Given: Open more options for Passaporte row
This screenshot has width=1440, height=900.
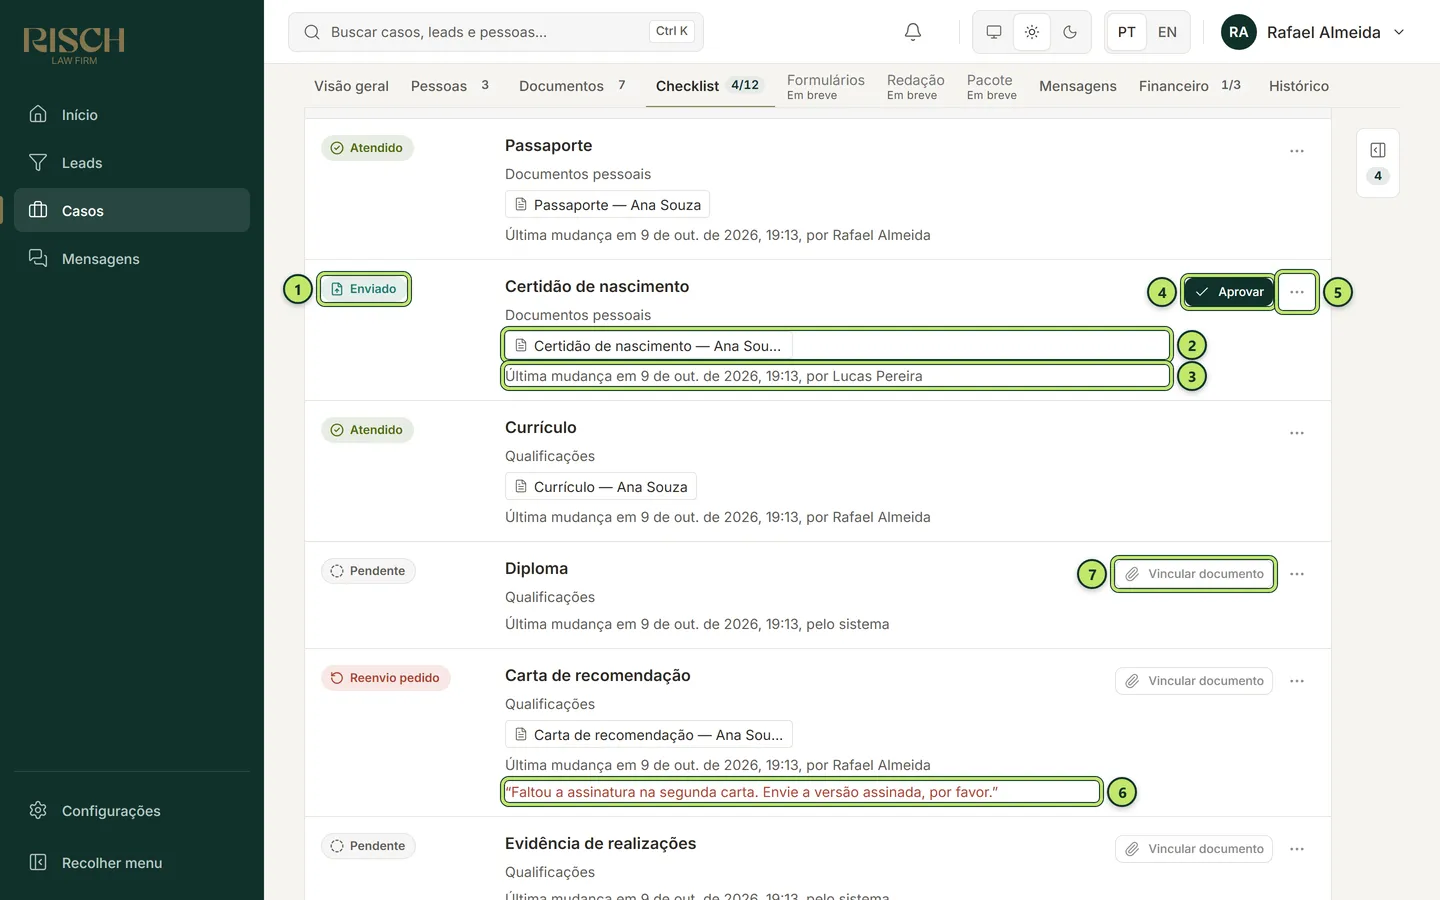Looking at the screenshot, I should click(x=1297, y=151).
